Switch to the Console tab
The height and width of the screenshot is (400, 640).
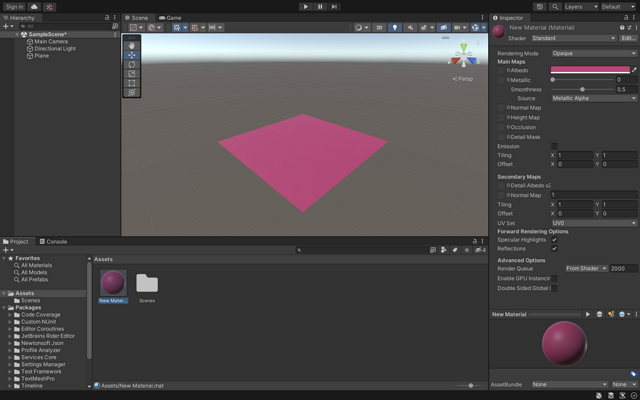tap(53, 242)
